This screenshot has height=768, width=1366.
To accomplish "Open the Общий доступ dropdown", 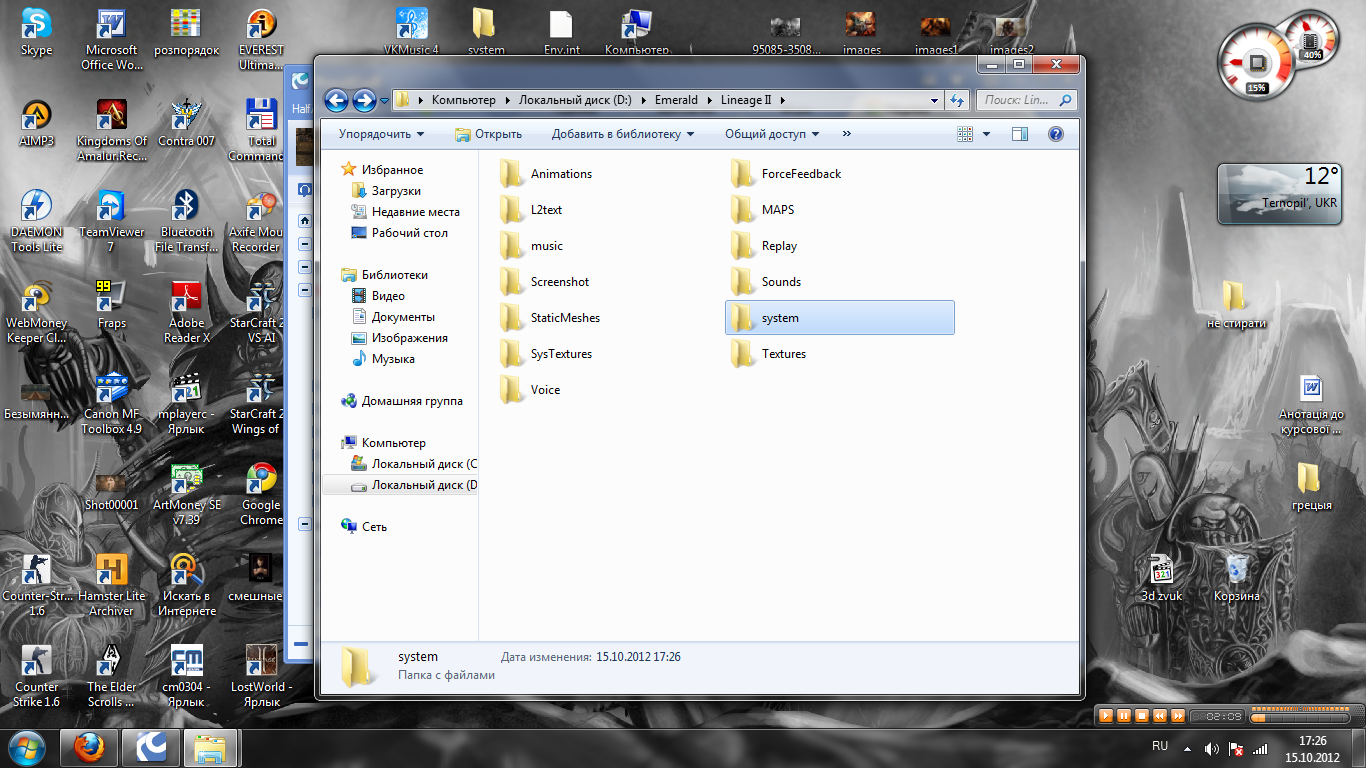I will pyautogui.click(x=772, y=134).
